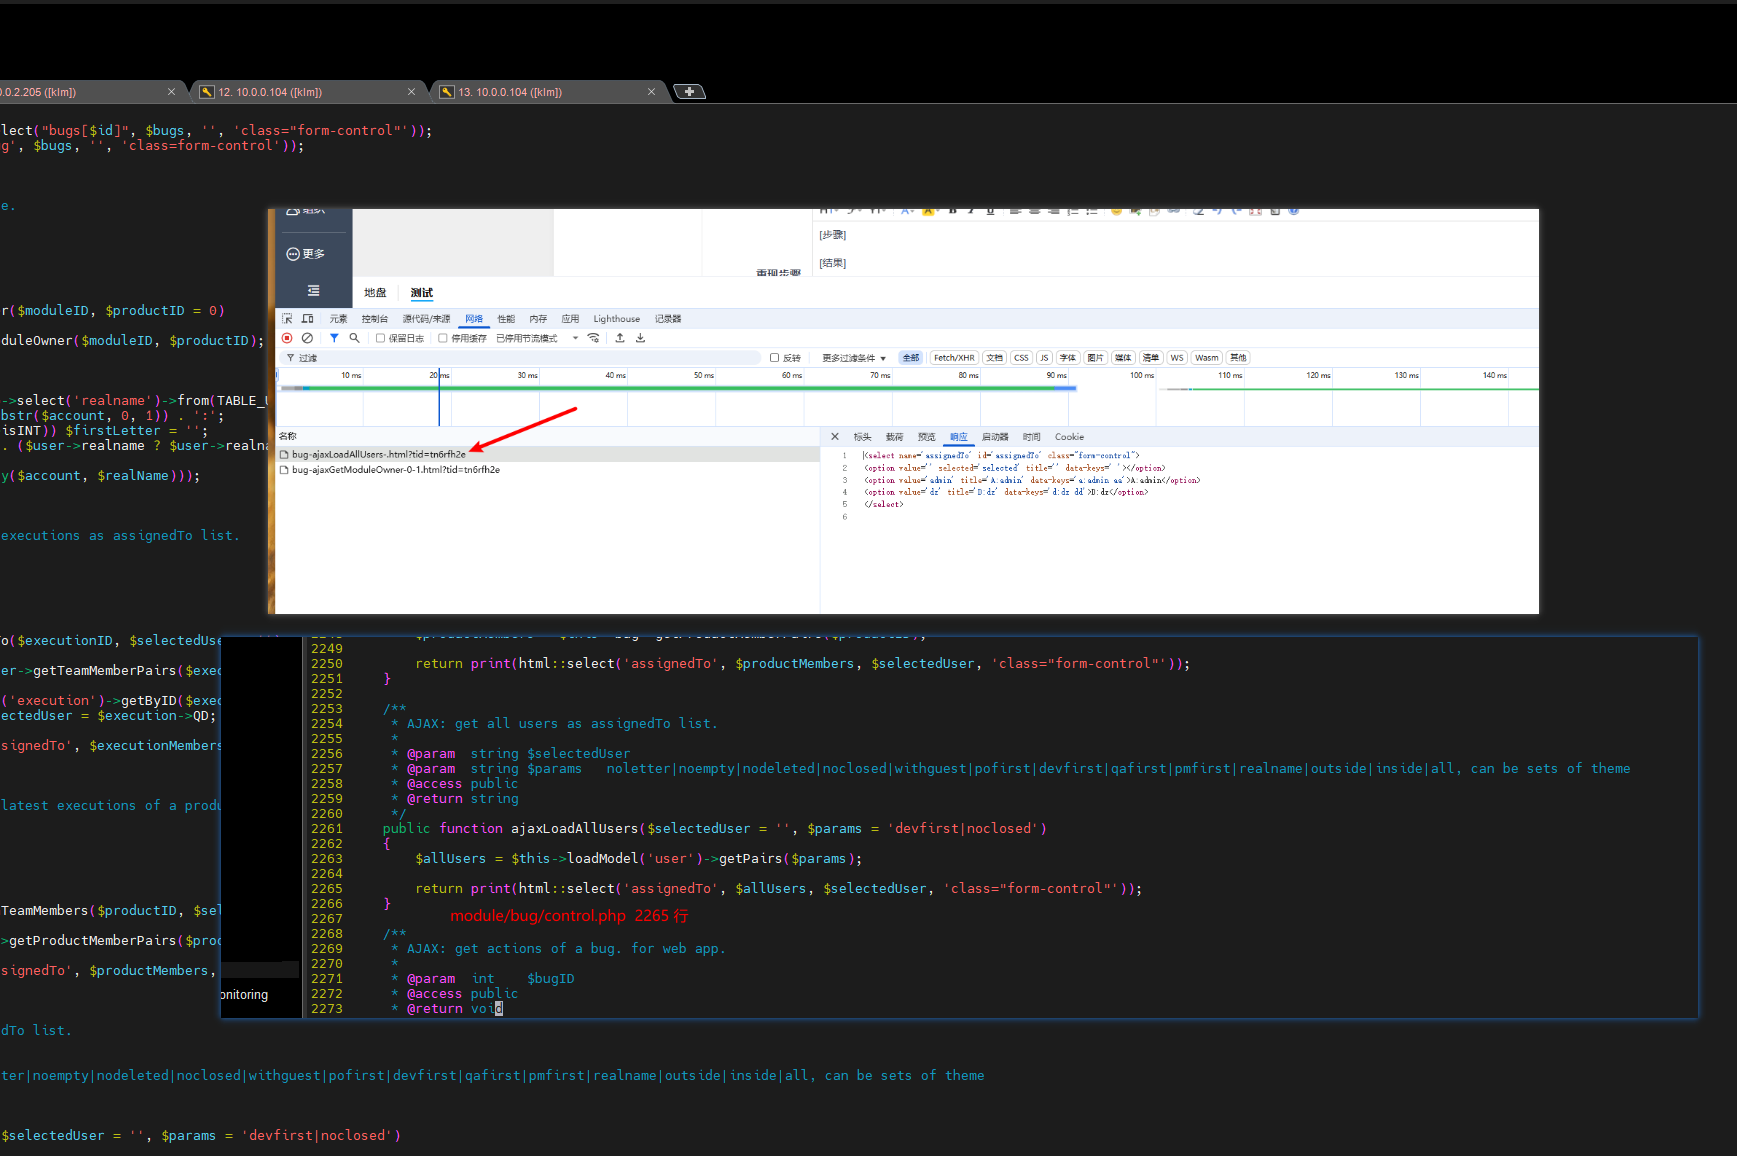Switch to the 元素 (Elements) DevTools tab
Viewport: 1737px width, 1156px height.
pos(339,319)
